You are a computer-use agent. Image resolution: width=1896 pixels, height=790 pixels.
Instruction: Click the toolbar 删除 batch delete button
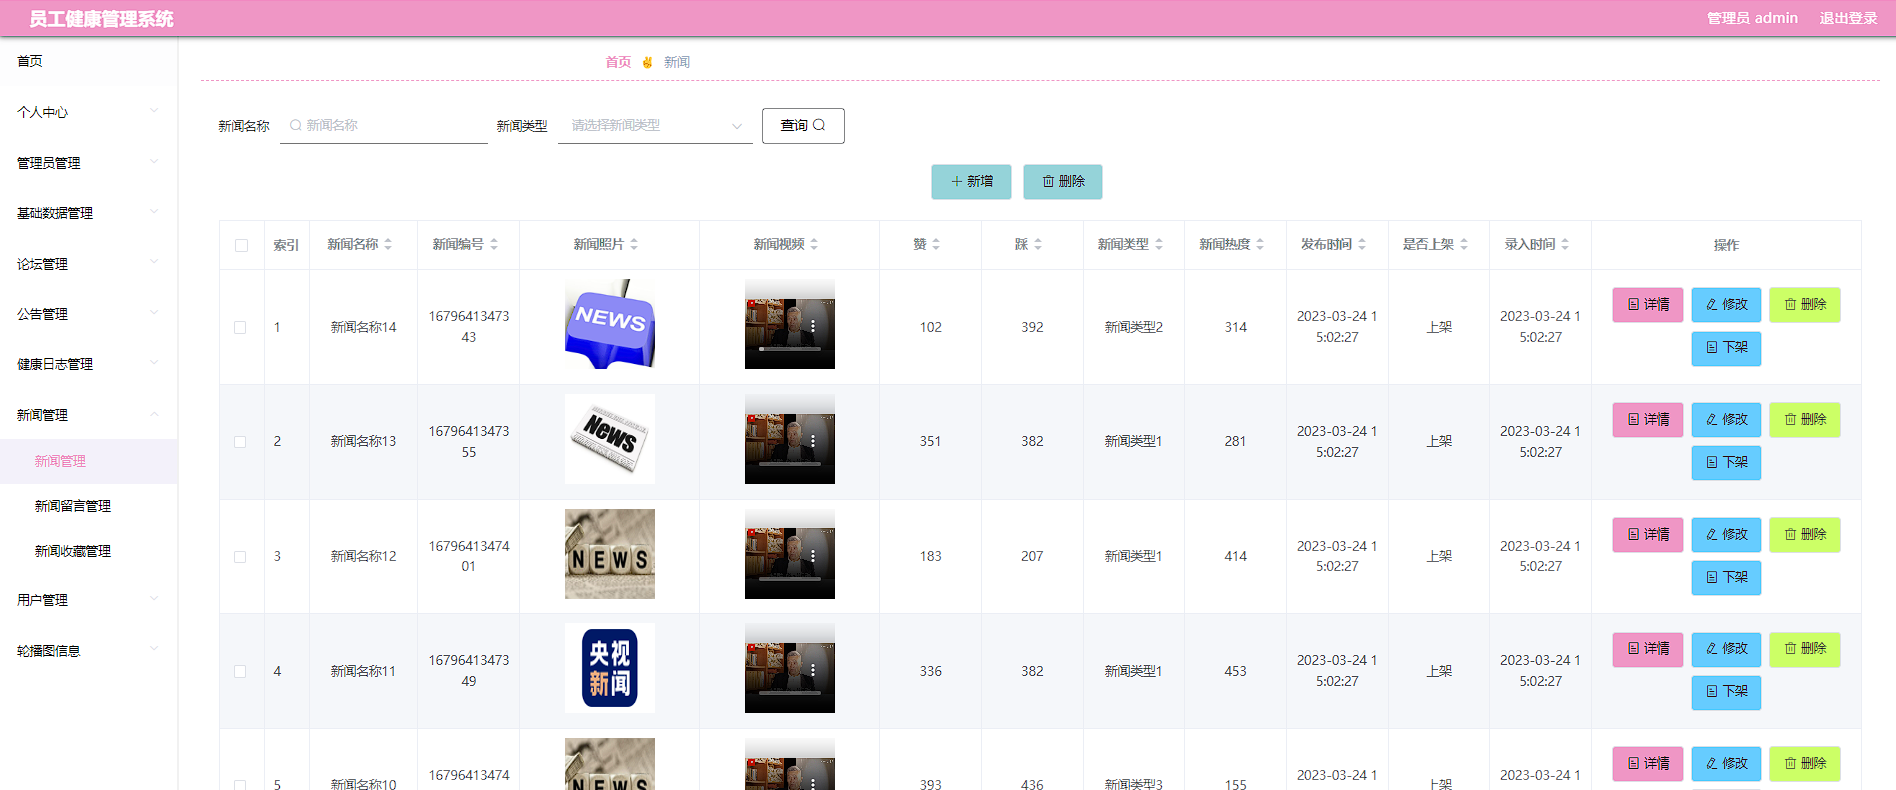click(1063, 182)
